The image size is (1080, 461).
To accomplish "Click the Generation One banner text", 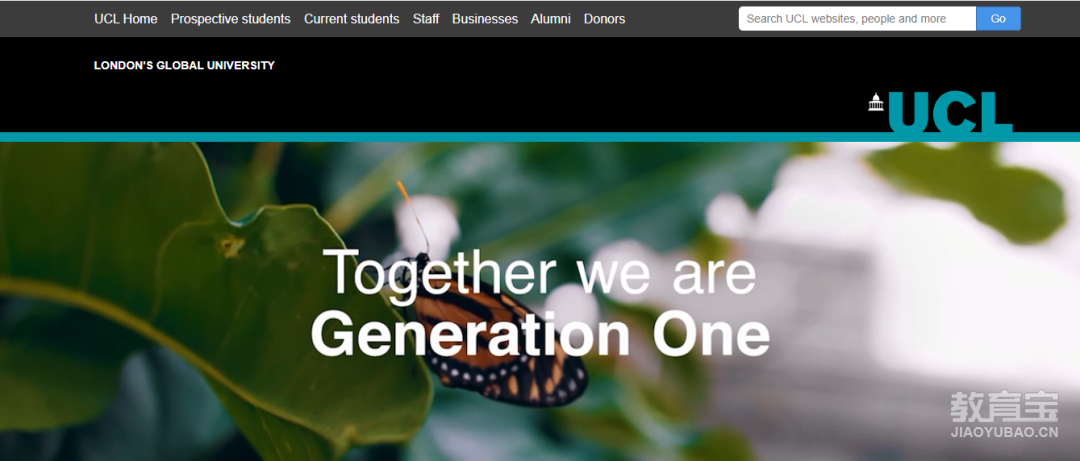I will click(x=540, y=335).
